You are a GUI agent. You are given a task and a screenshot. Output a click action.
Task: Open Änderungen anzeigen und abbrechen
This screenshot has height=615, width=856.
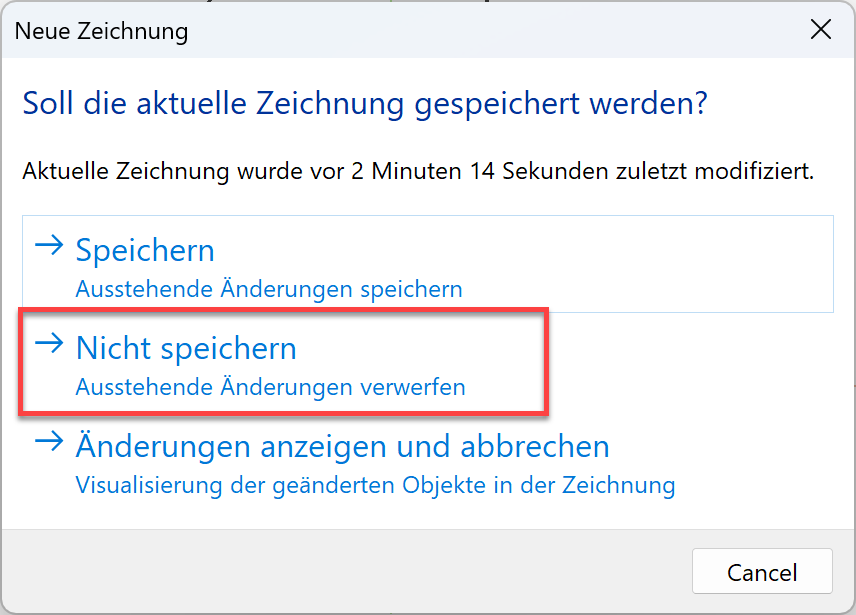pyautogui.click(x=342, y=446)
